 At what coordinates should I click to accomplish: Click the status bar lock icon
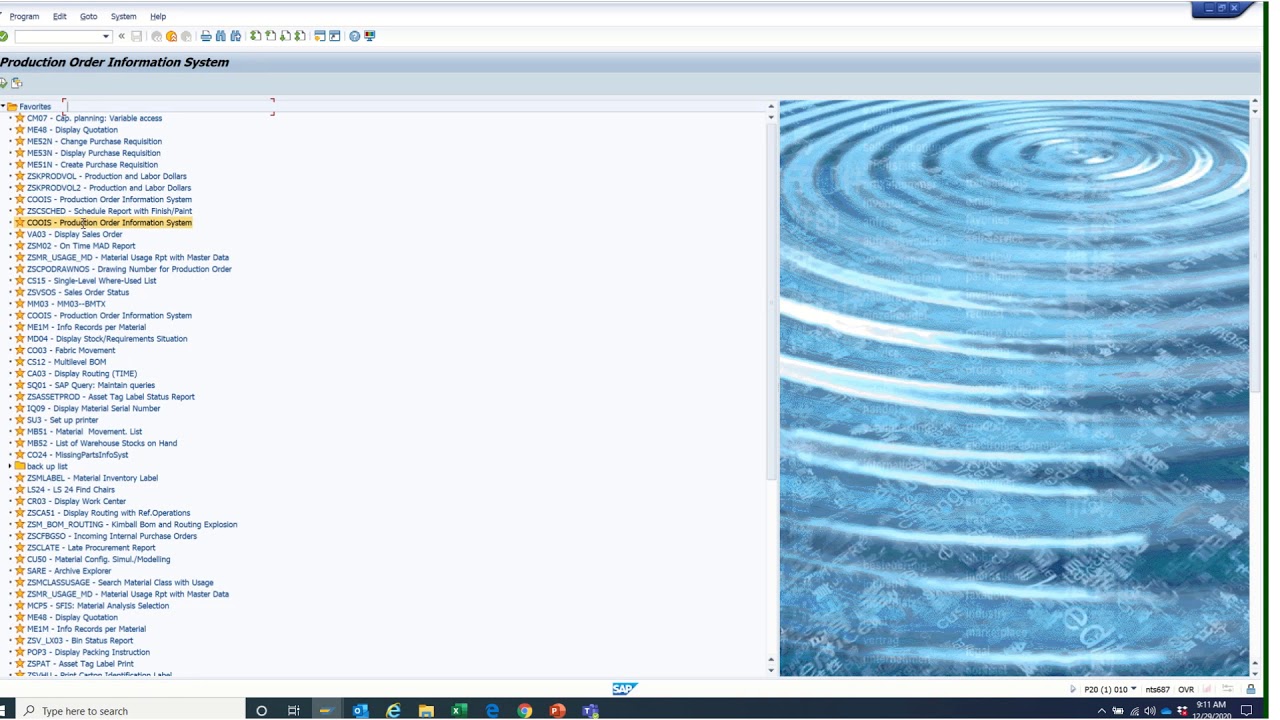point(1251,689)
